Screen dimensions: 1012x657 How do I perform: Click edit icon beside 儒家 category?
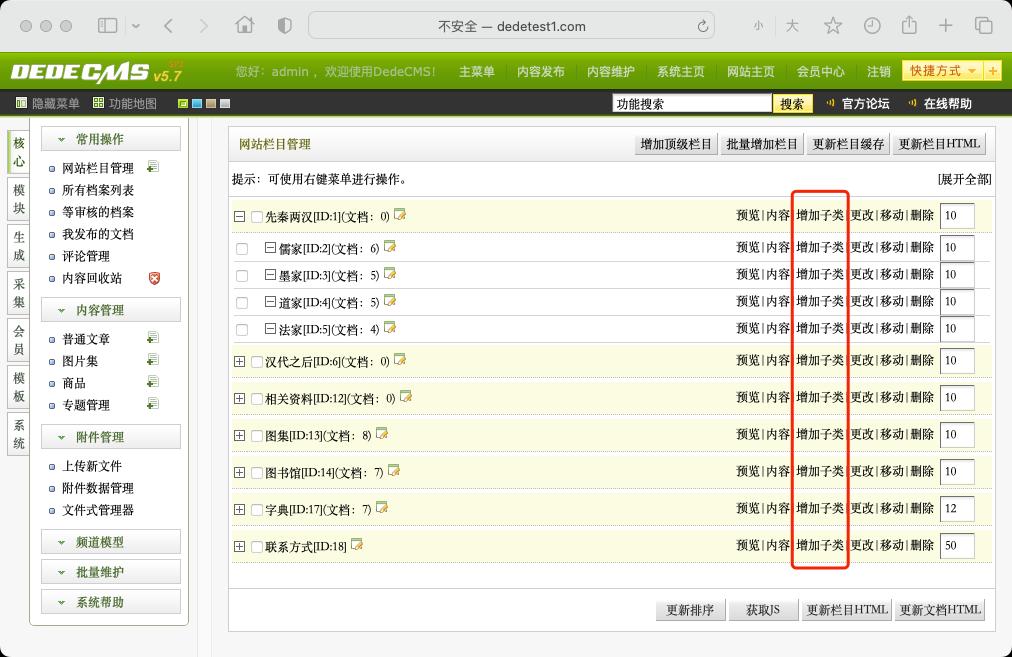click(x=390, y=247)
